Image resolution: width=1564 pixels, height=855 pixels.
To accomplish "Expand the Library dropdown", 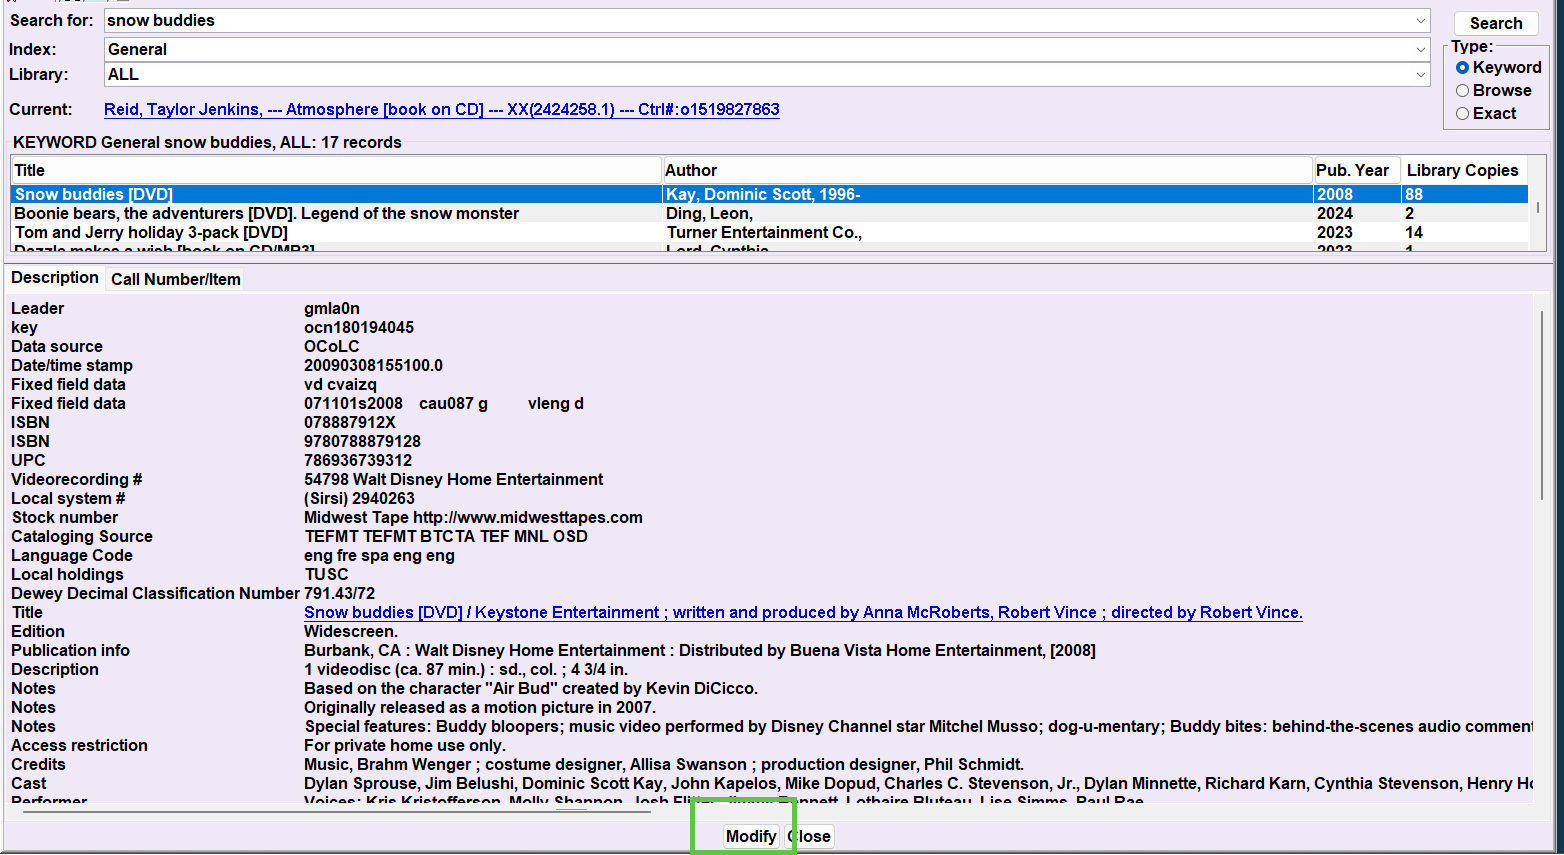I will (1420, 74).
